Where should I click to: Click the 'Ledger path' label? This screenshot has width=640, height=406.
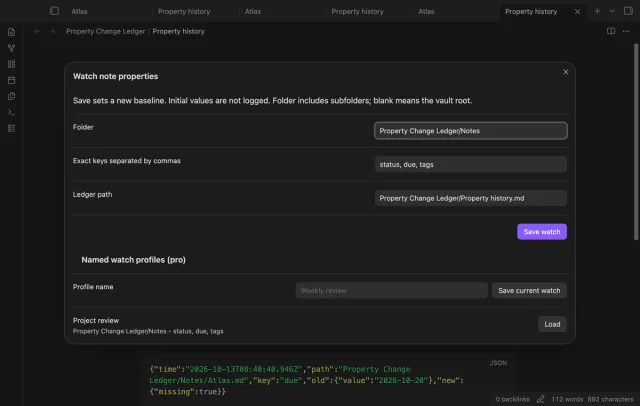point(92,194)
